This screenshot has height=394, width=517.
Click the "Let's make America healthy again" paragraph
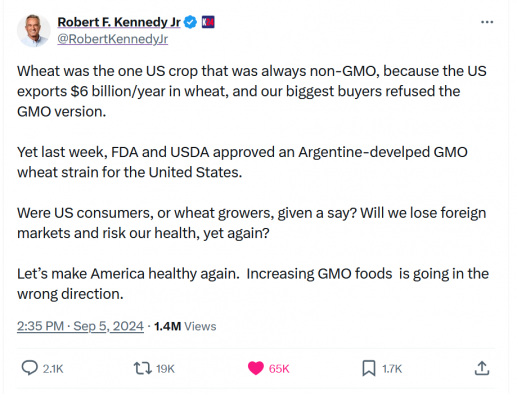[253, 284]
